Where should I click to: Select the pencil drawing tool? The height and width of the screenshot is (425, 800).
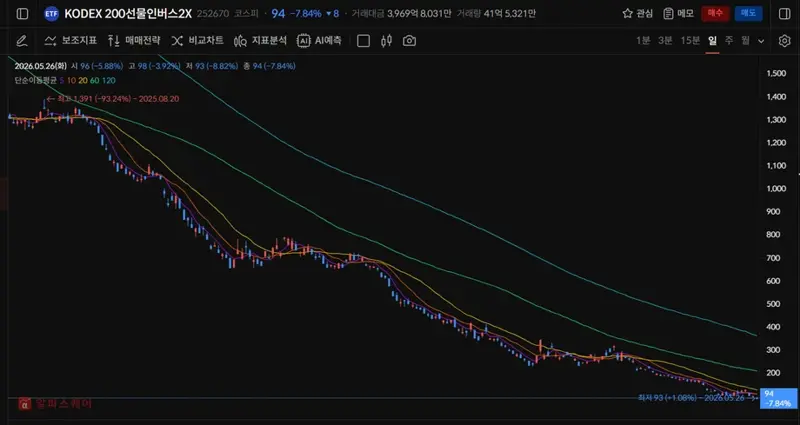click(21, 41)
